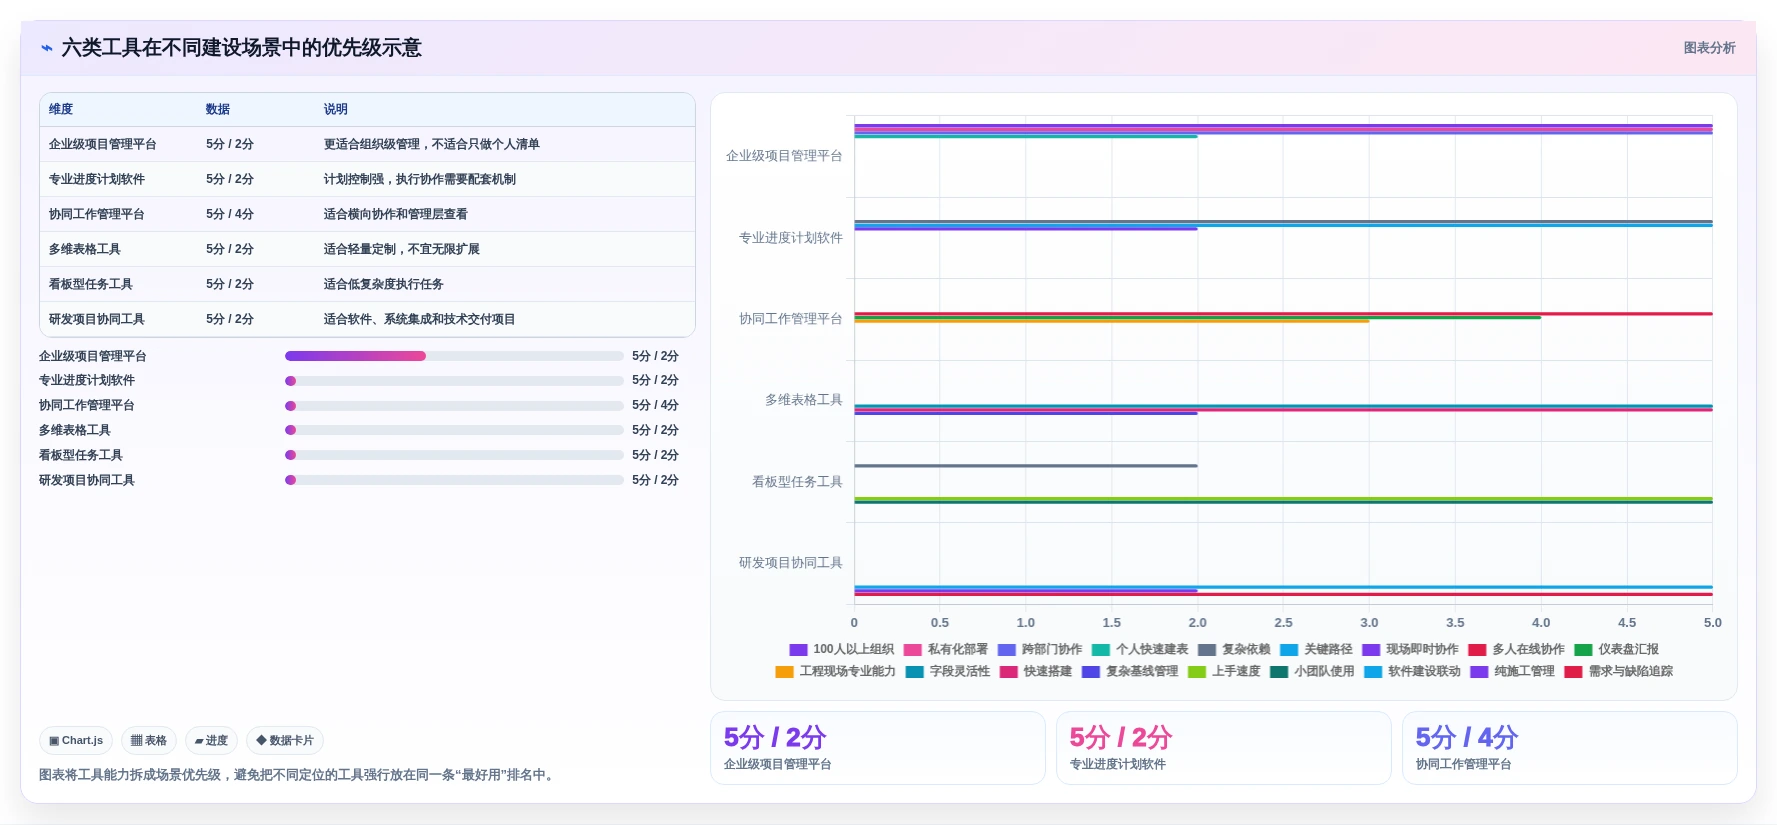Click the 企业级项目管理平台 progress bar
Viewport: 1777px width, 825px height.
coord(454,356)
